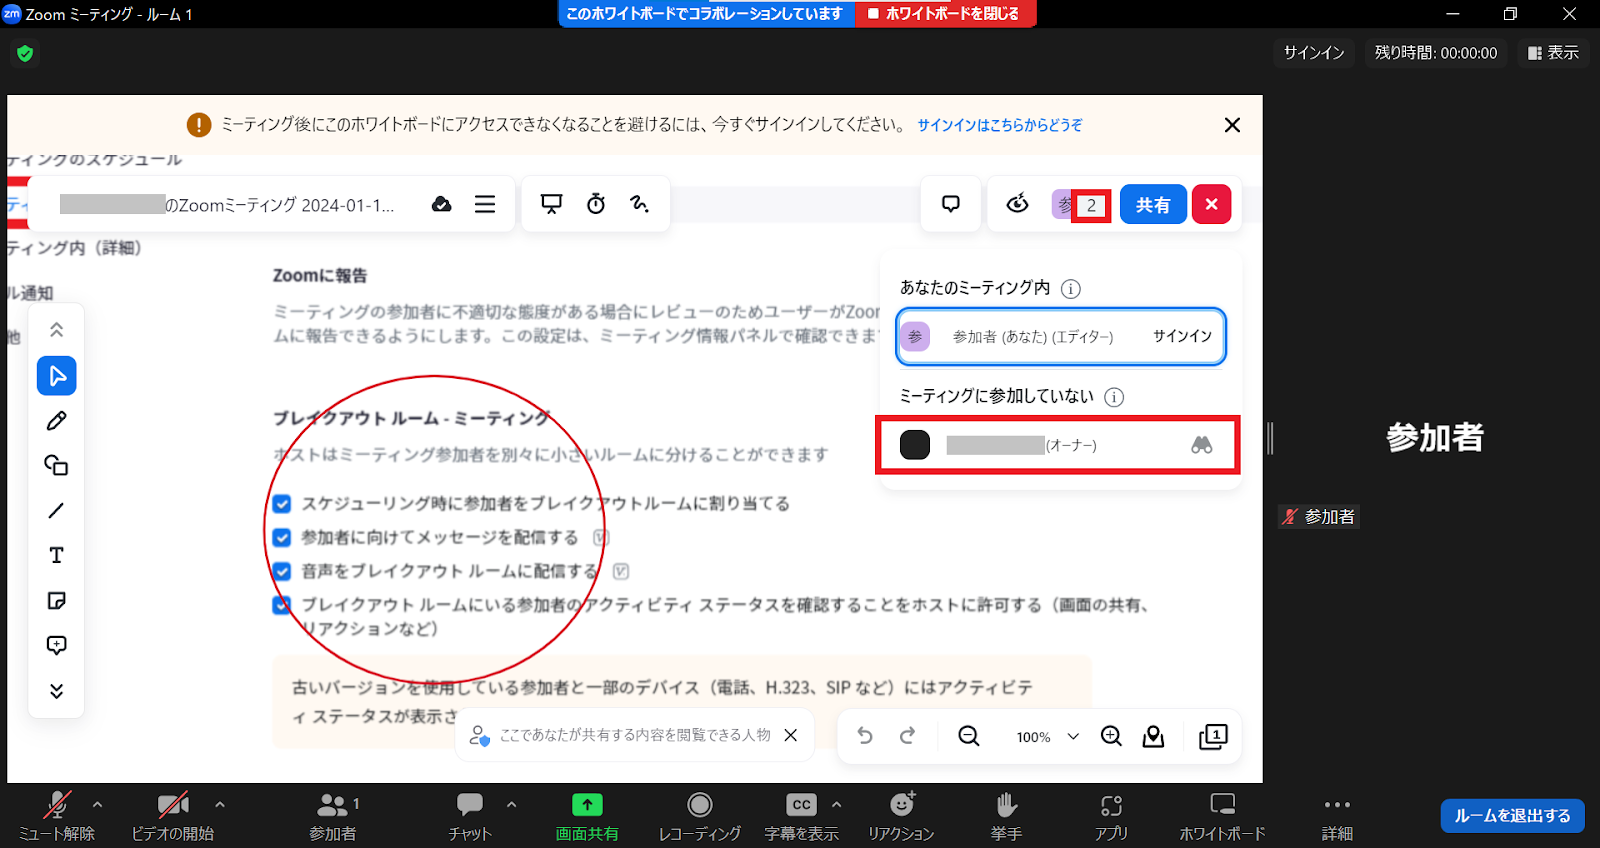Screen dimensions: 1600x848
Task: Expand more whiteboard tools downward chevron
Action: coord(57,691)
